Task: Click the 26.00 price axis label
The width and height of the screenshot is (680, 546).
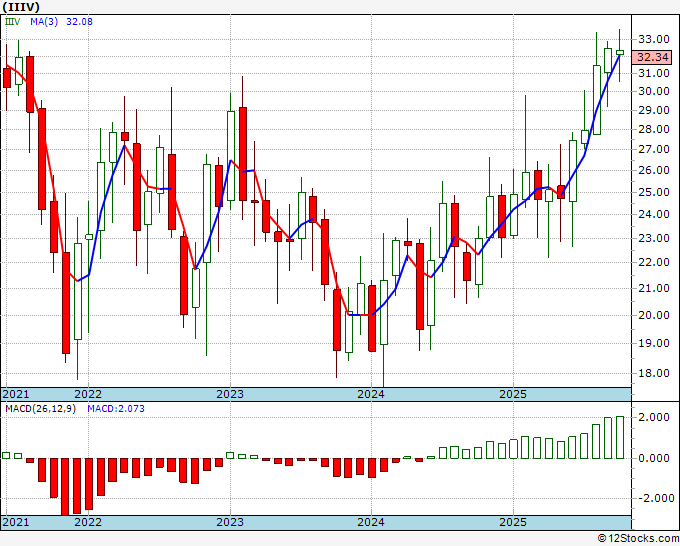Action: [x=654, y=170]
